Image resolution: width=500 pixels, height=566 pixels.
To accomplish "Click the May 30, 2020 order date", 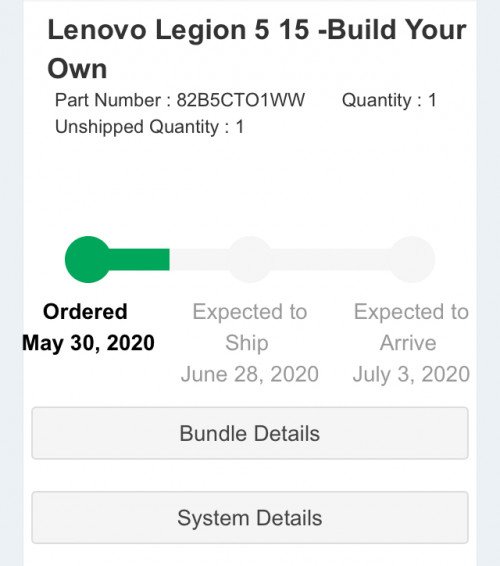I will click(88, 343).
